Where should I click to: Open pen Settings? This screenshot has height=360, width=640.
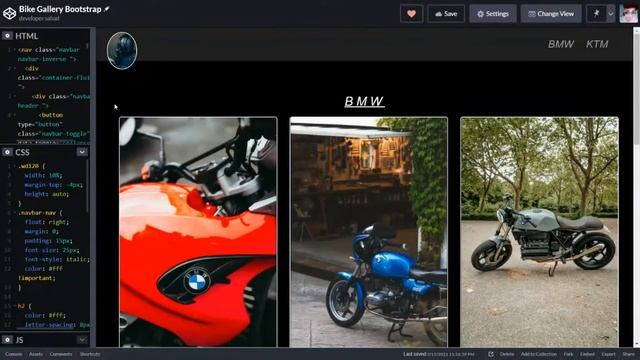(493, 14)
